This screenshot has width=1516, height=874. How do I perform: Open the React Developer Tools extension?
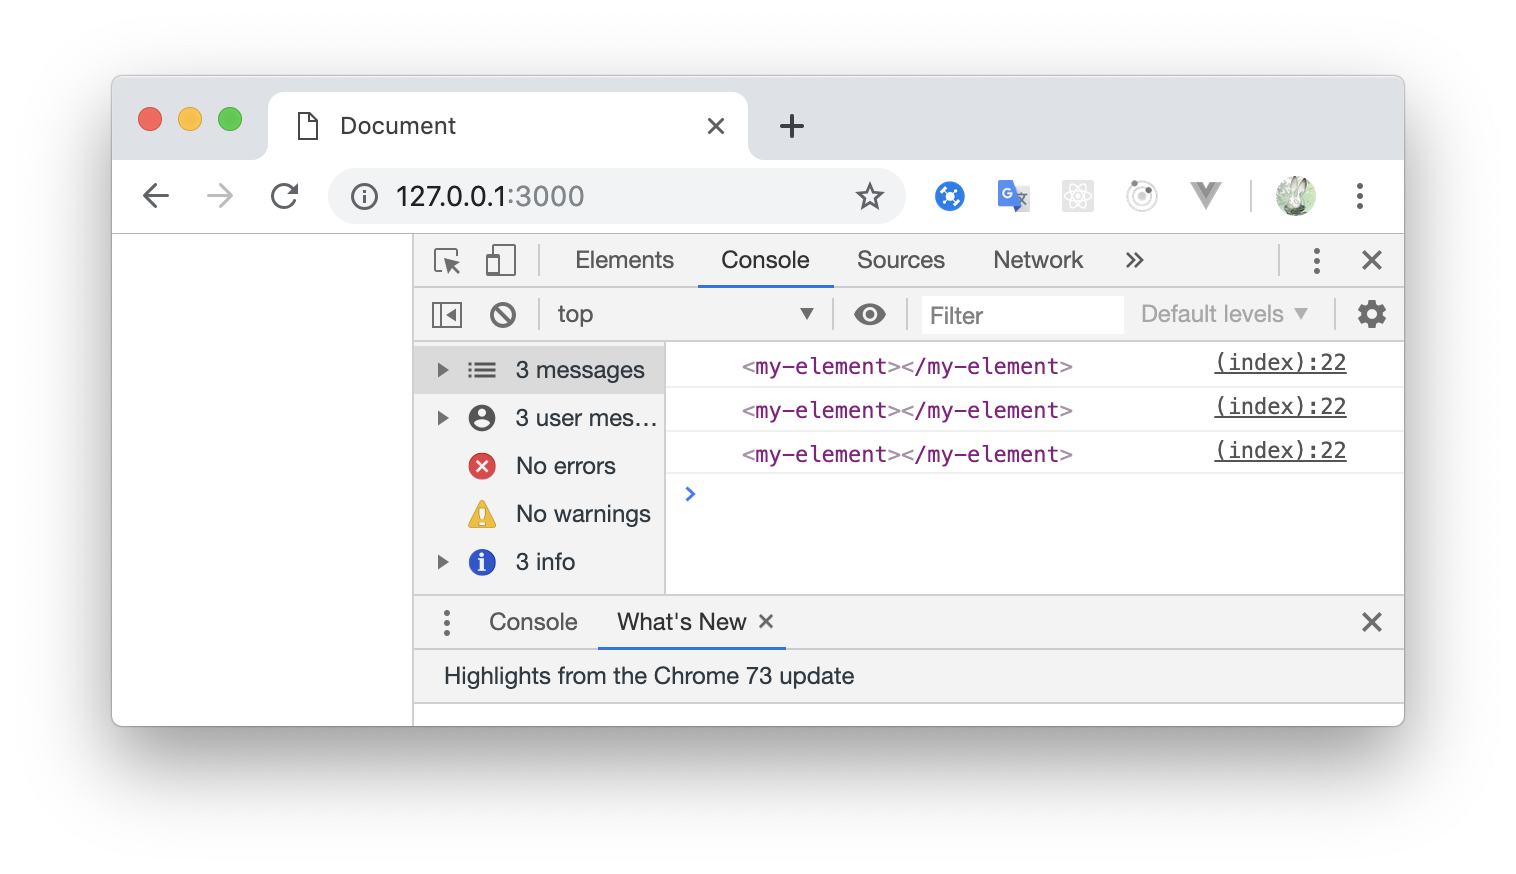point(1077,196)
